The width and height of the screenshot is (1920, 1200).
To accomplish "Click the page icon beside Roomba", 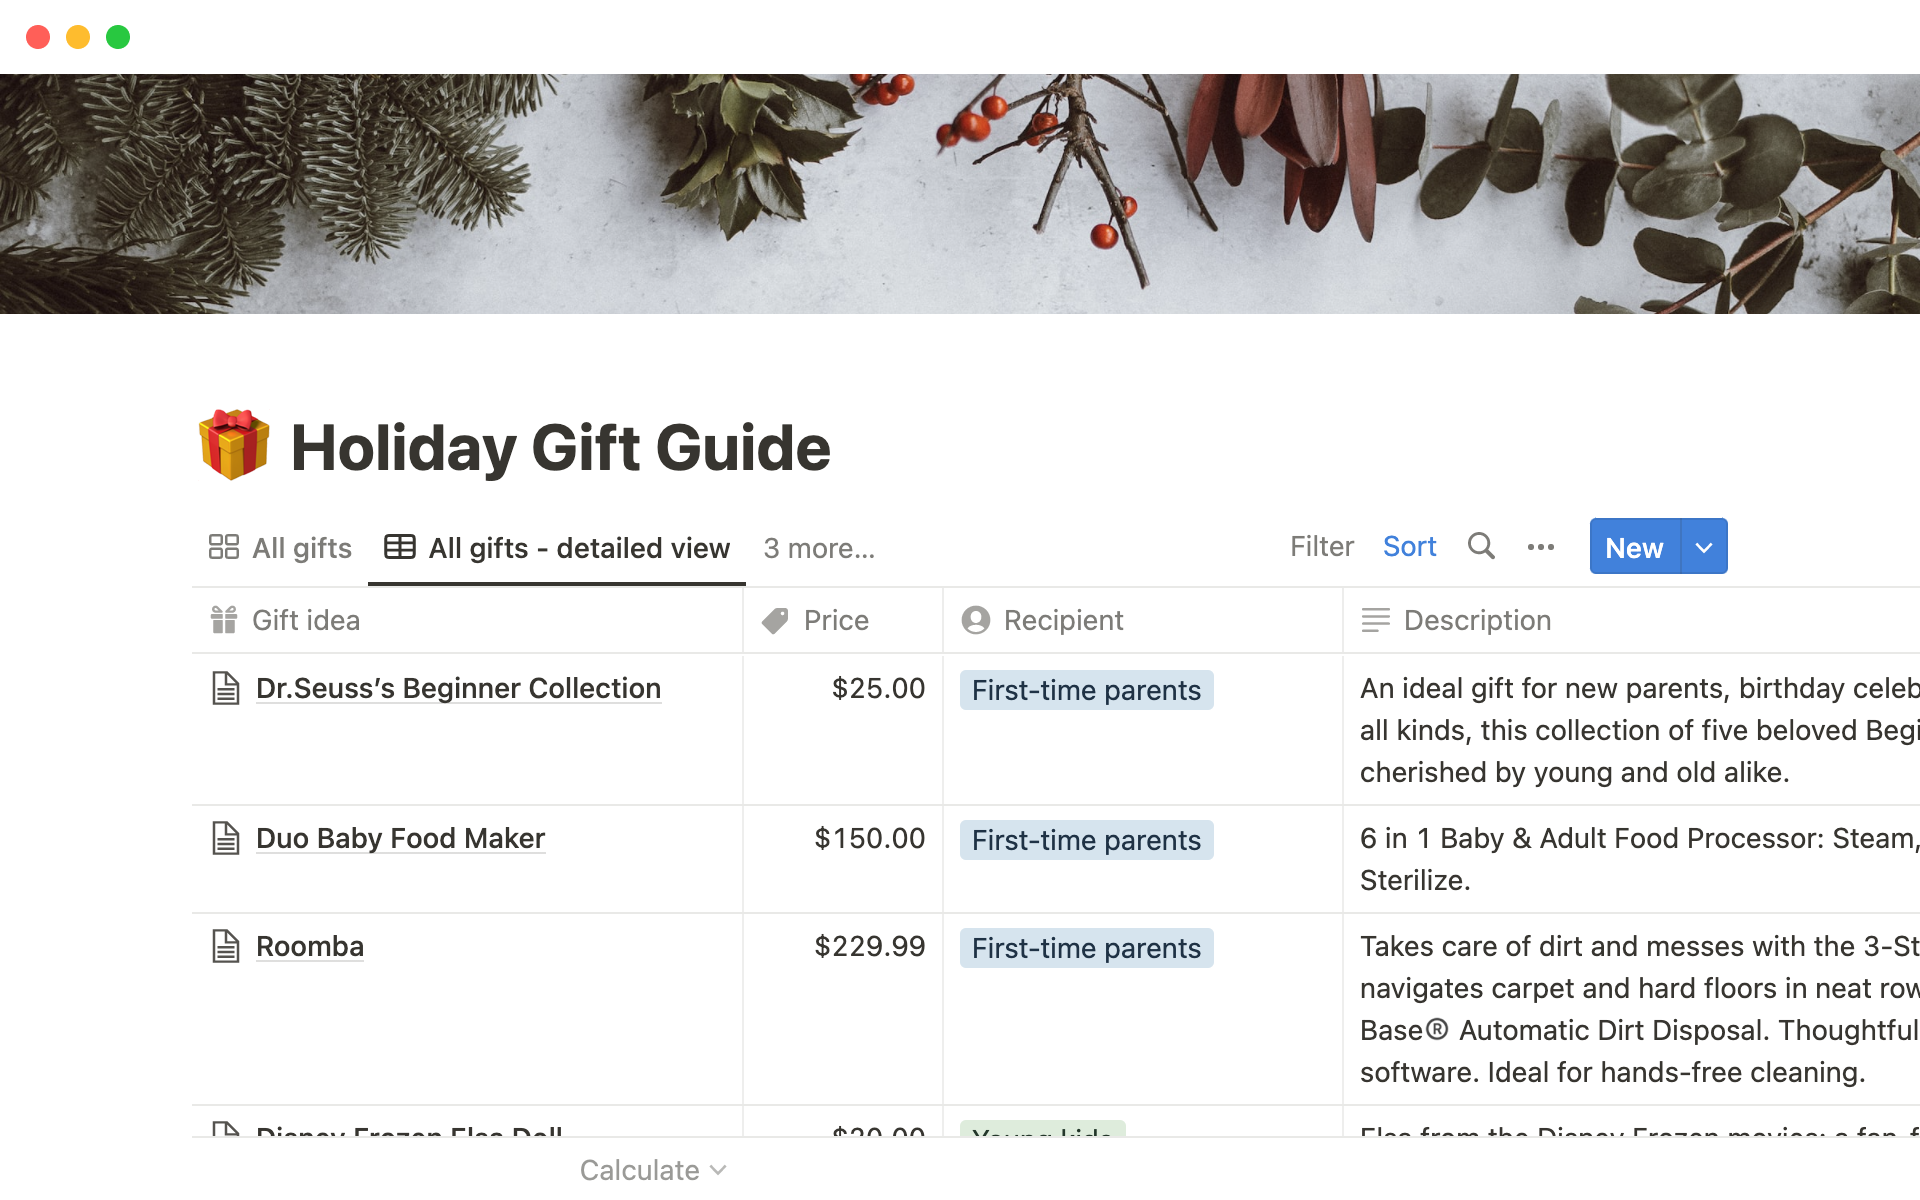I will tap(226, 946).
